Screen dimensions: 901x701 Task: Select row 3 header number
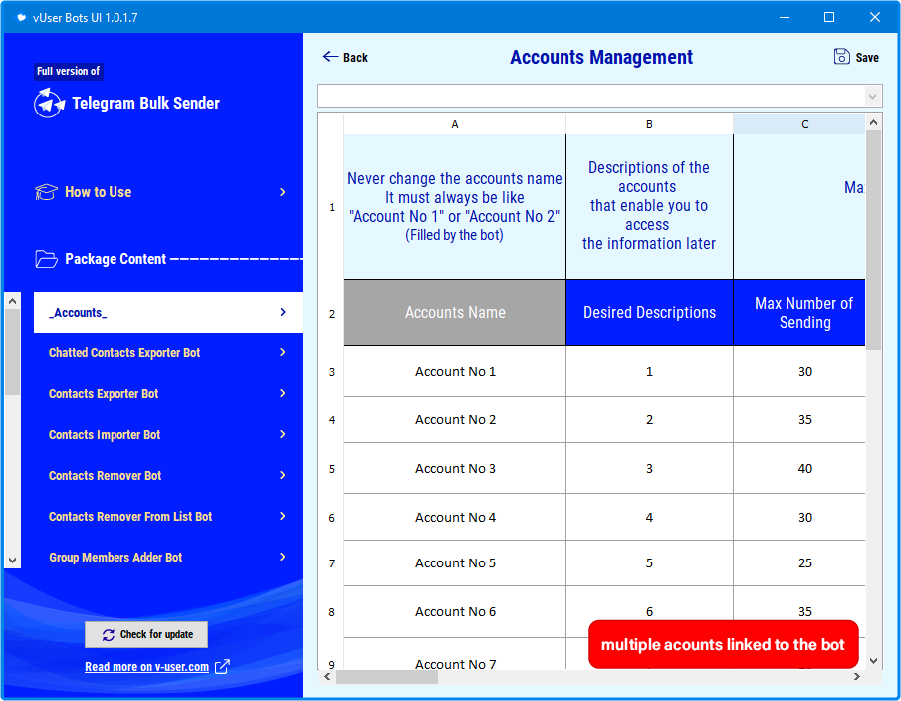click(x=332, y=372)
